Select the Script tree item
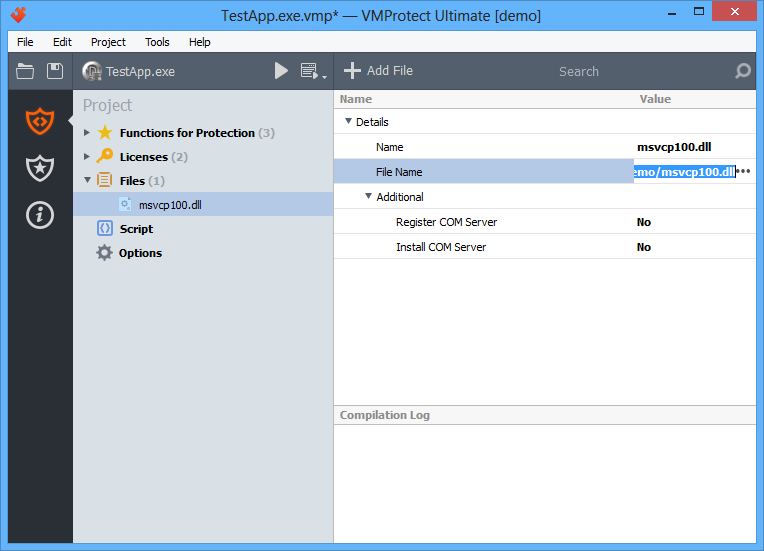 tap(136, 229)
